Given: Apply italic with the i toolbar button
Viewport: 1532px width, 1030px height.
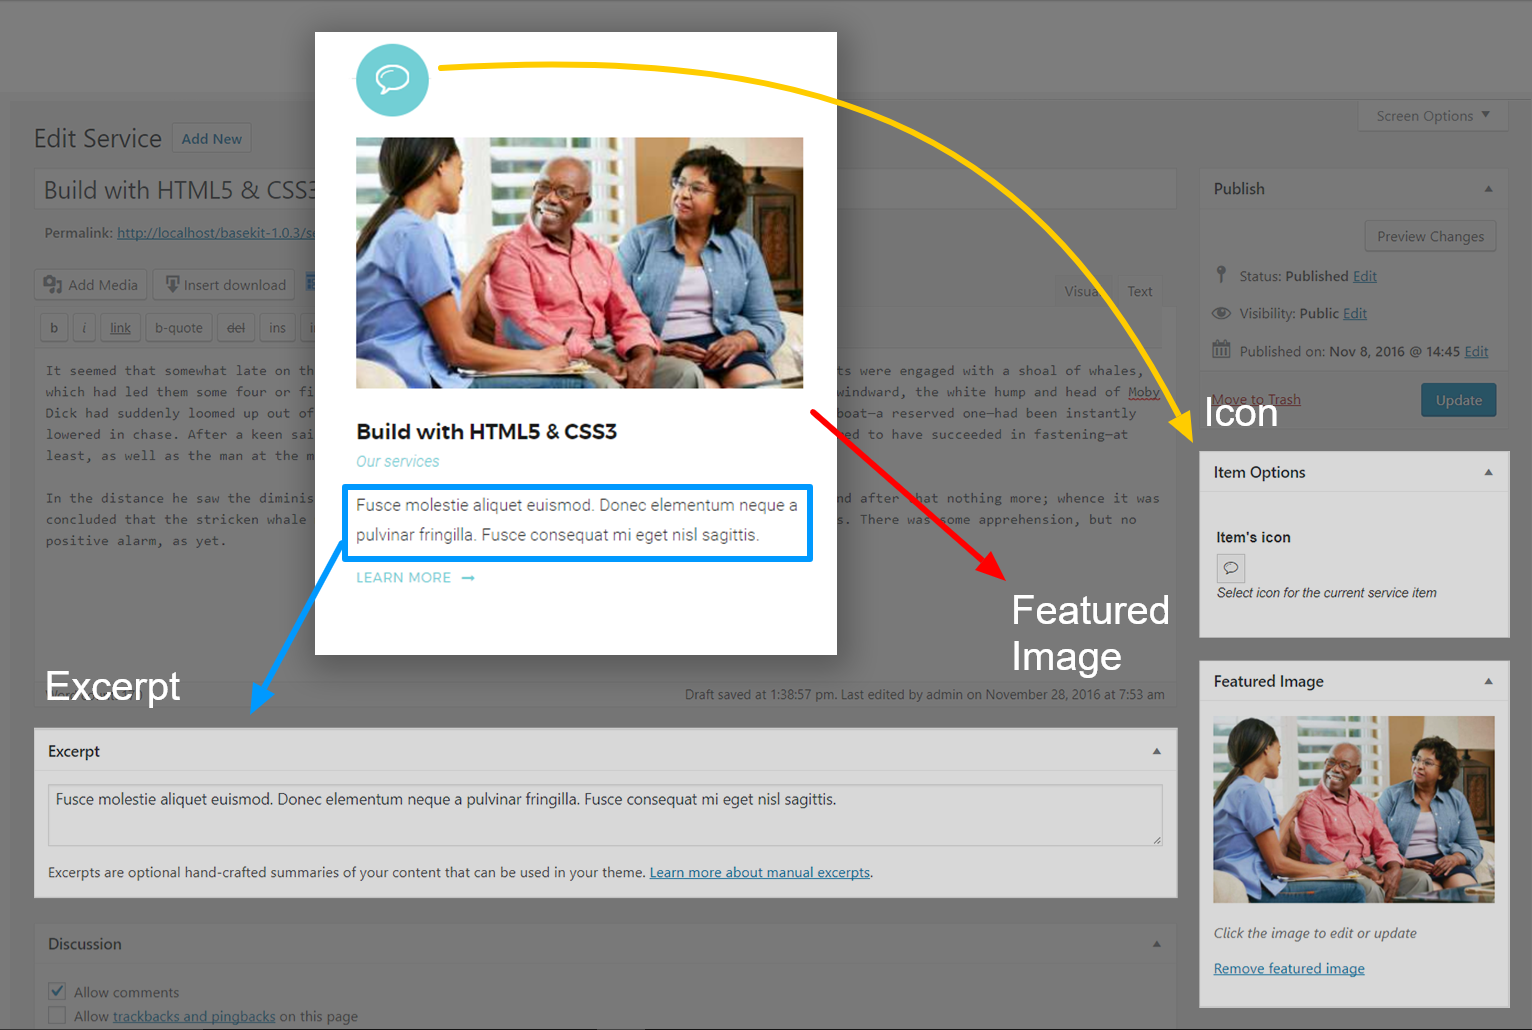Looking at the screenshot, I should pos(84,328).
